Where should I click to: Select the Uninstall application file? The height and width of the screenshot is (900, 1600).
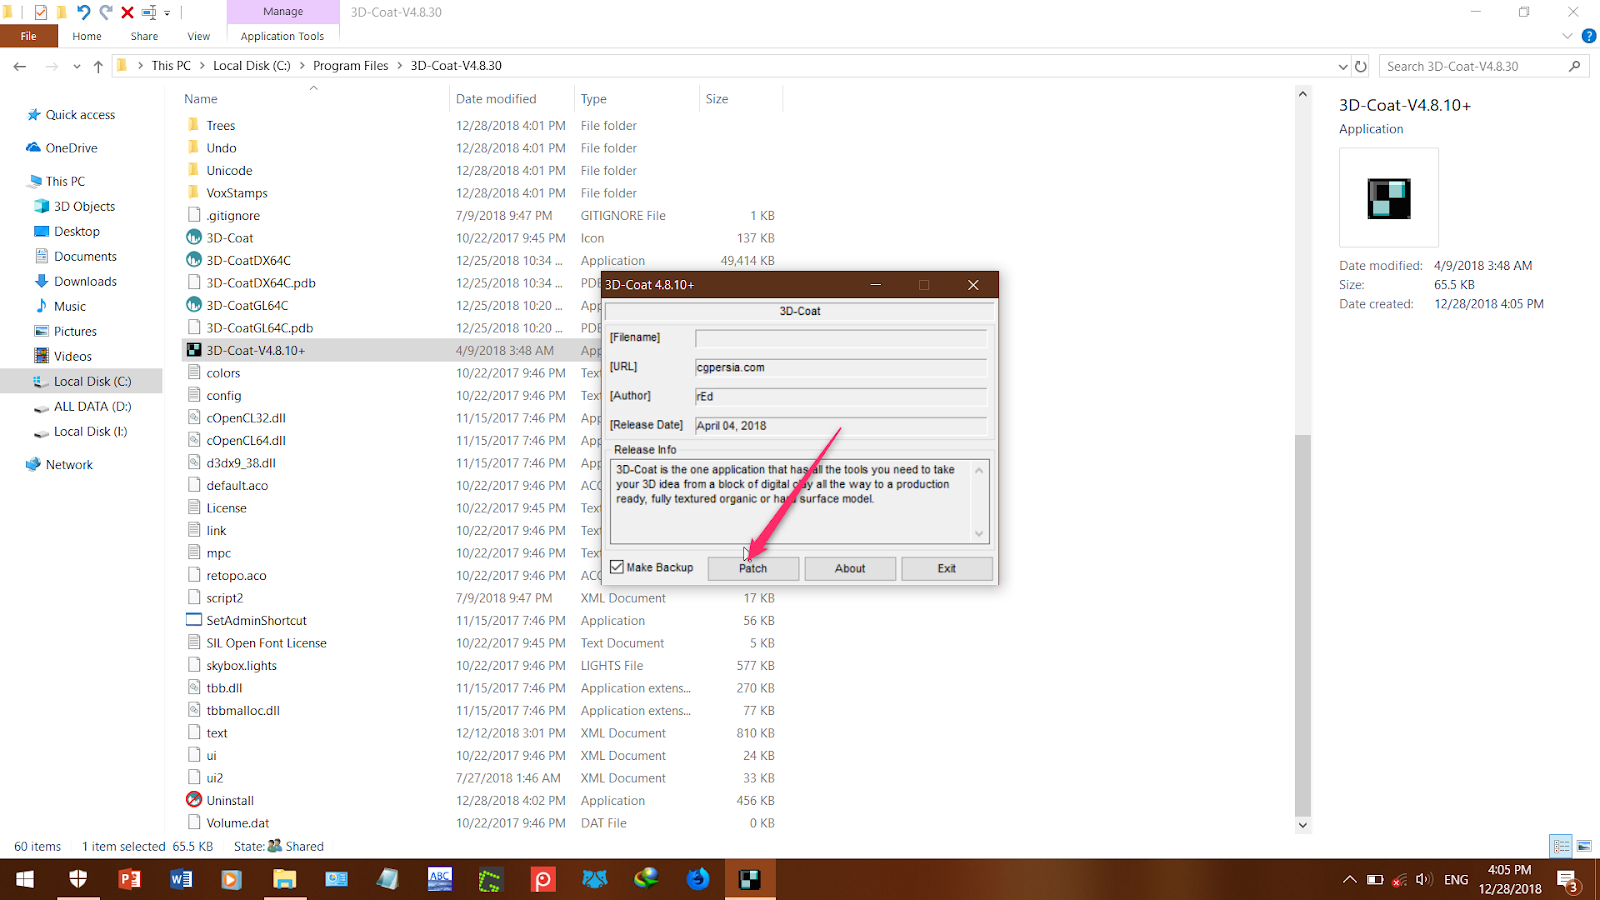[x=230, y=800]
